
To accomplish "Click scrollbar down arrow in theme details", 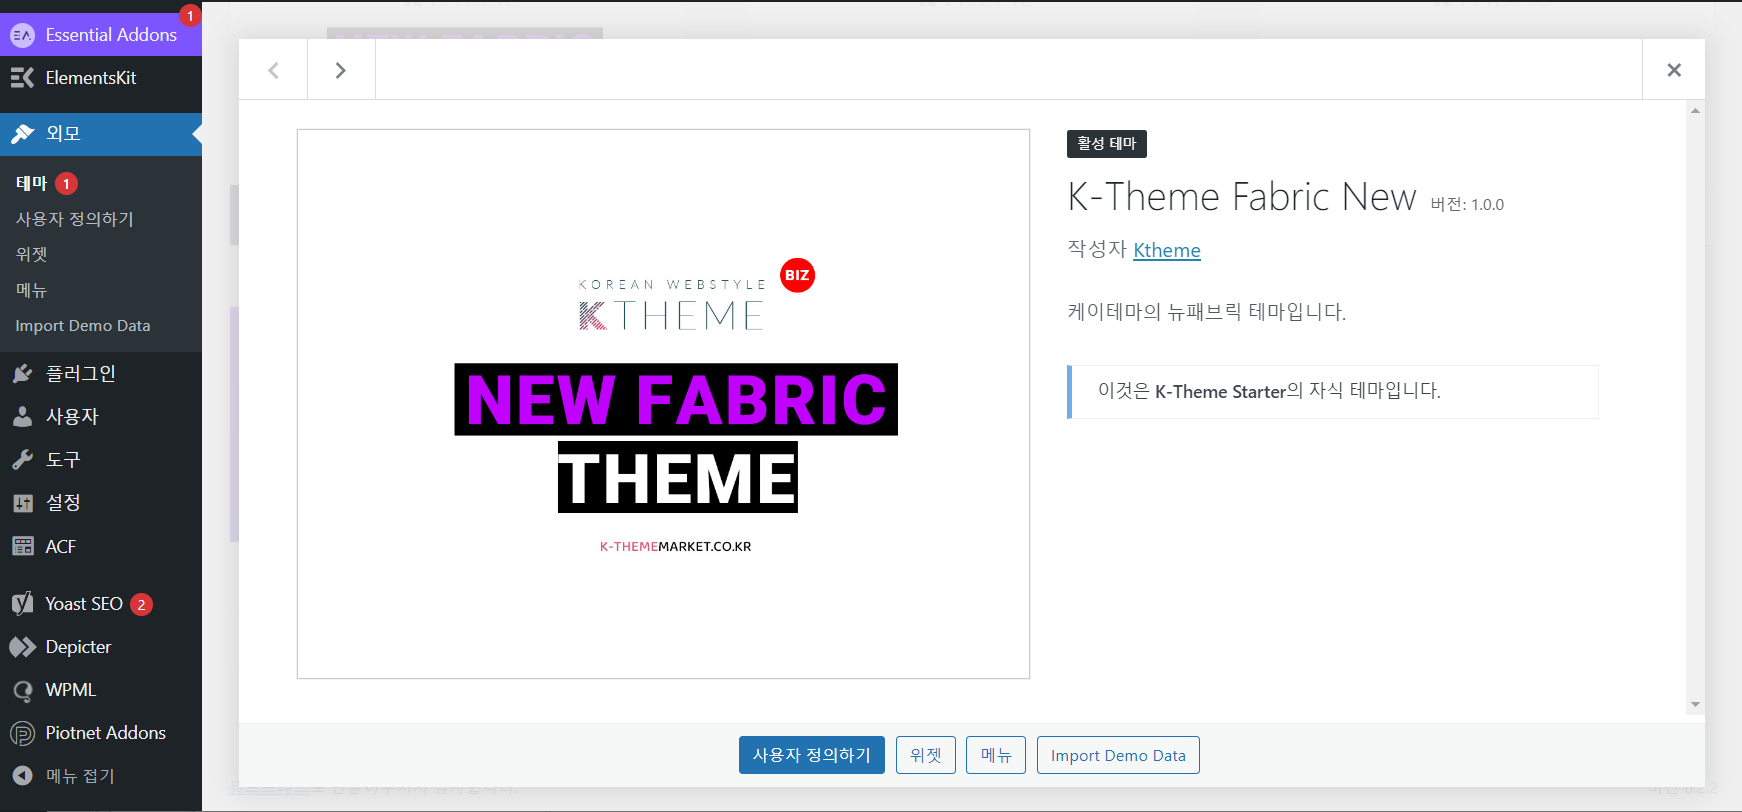I will pos(1695,705).
